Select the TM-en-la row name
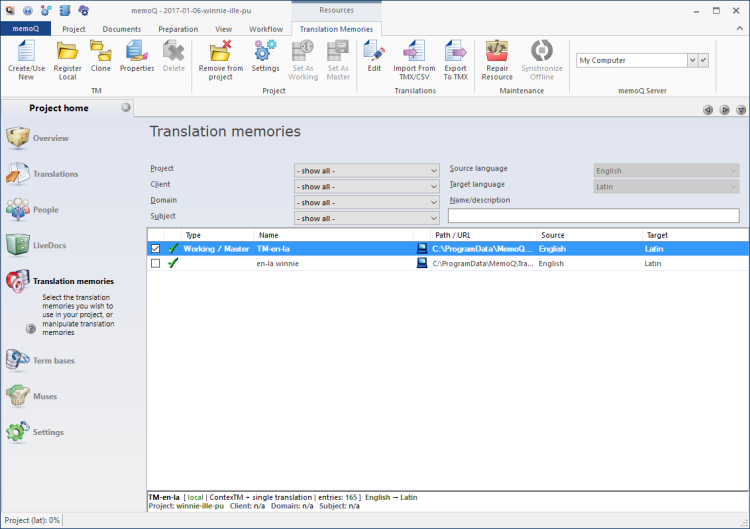 273,249
